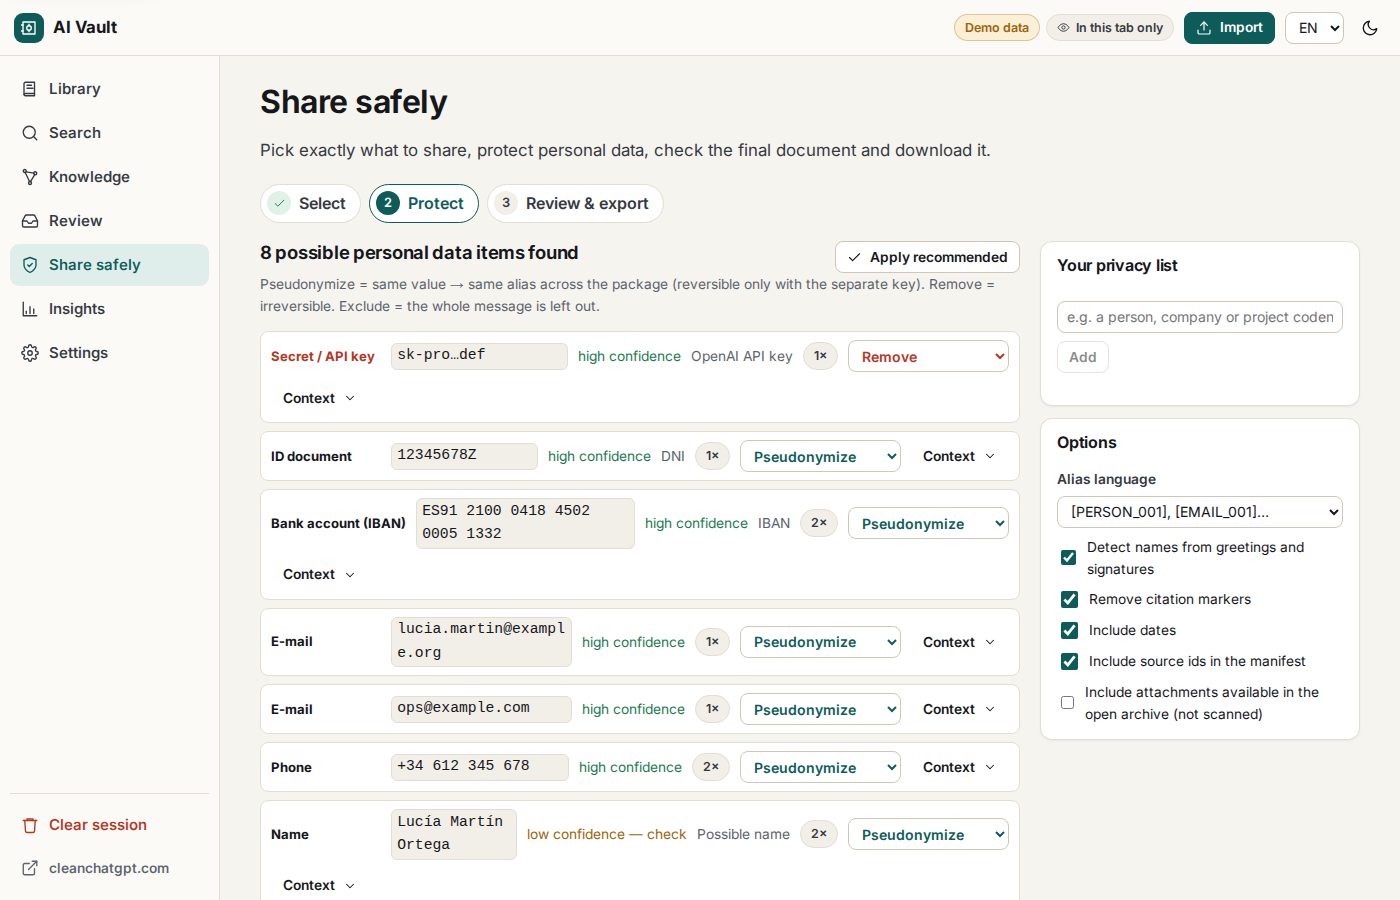This screenshot has width=1400, height=900.
Task: Go to the Review & export step
Action: (x=575, y=203)
